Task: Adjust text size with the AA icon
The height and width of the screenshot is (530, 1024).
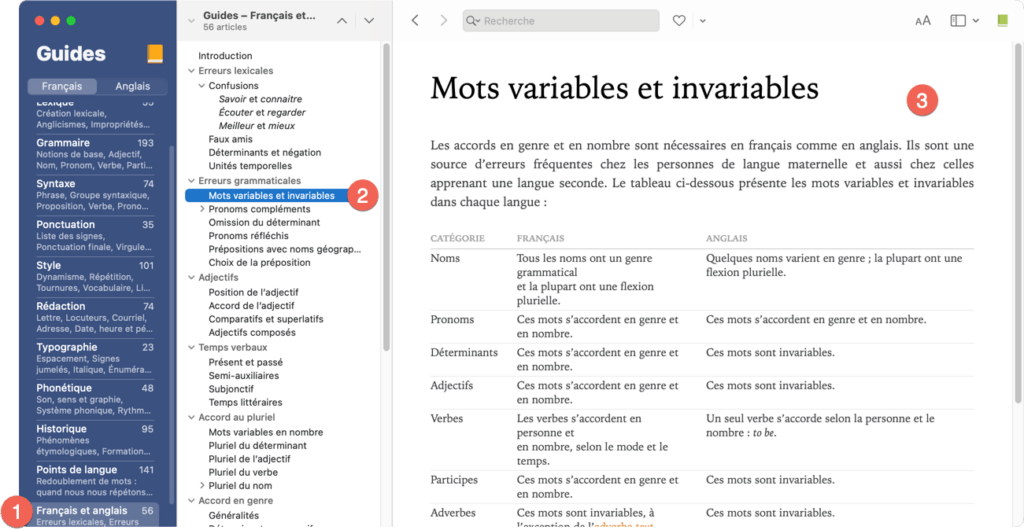Action: pyautogui.click(x=923, y=21)
